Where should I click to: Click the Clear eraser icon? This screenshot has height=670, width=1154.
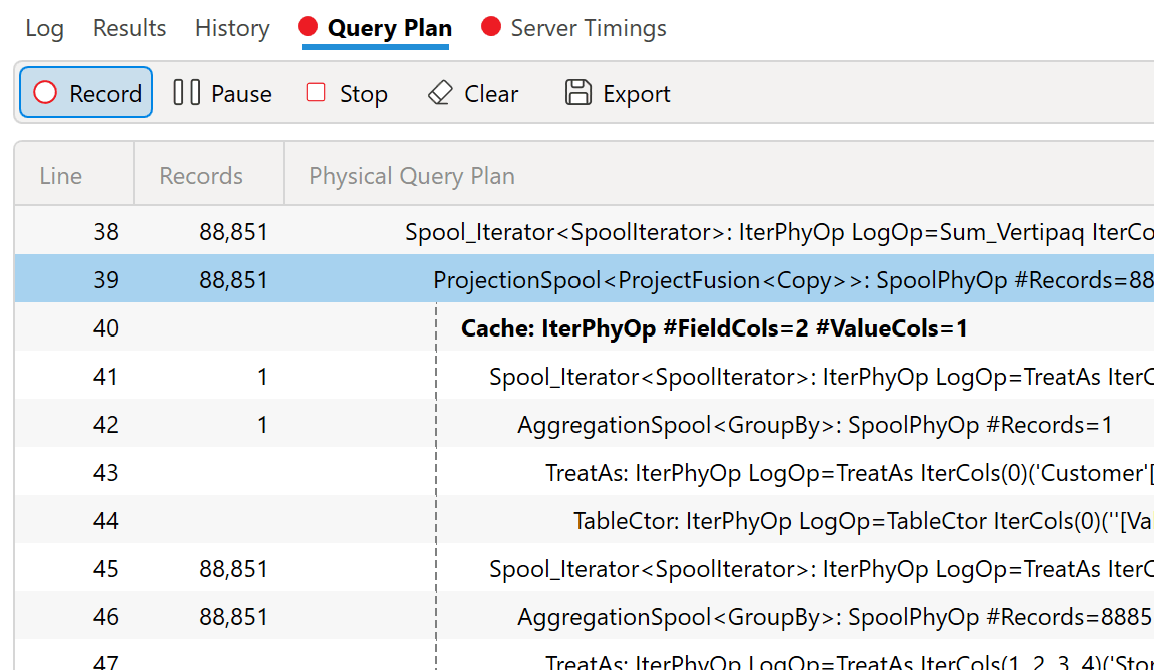click(x=440, y=93)
